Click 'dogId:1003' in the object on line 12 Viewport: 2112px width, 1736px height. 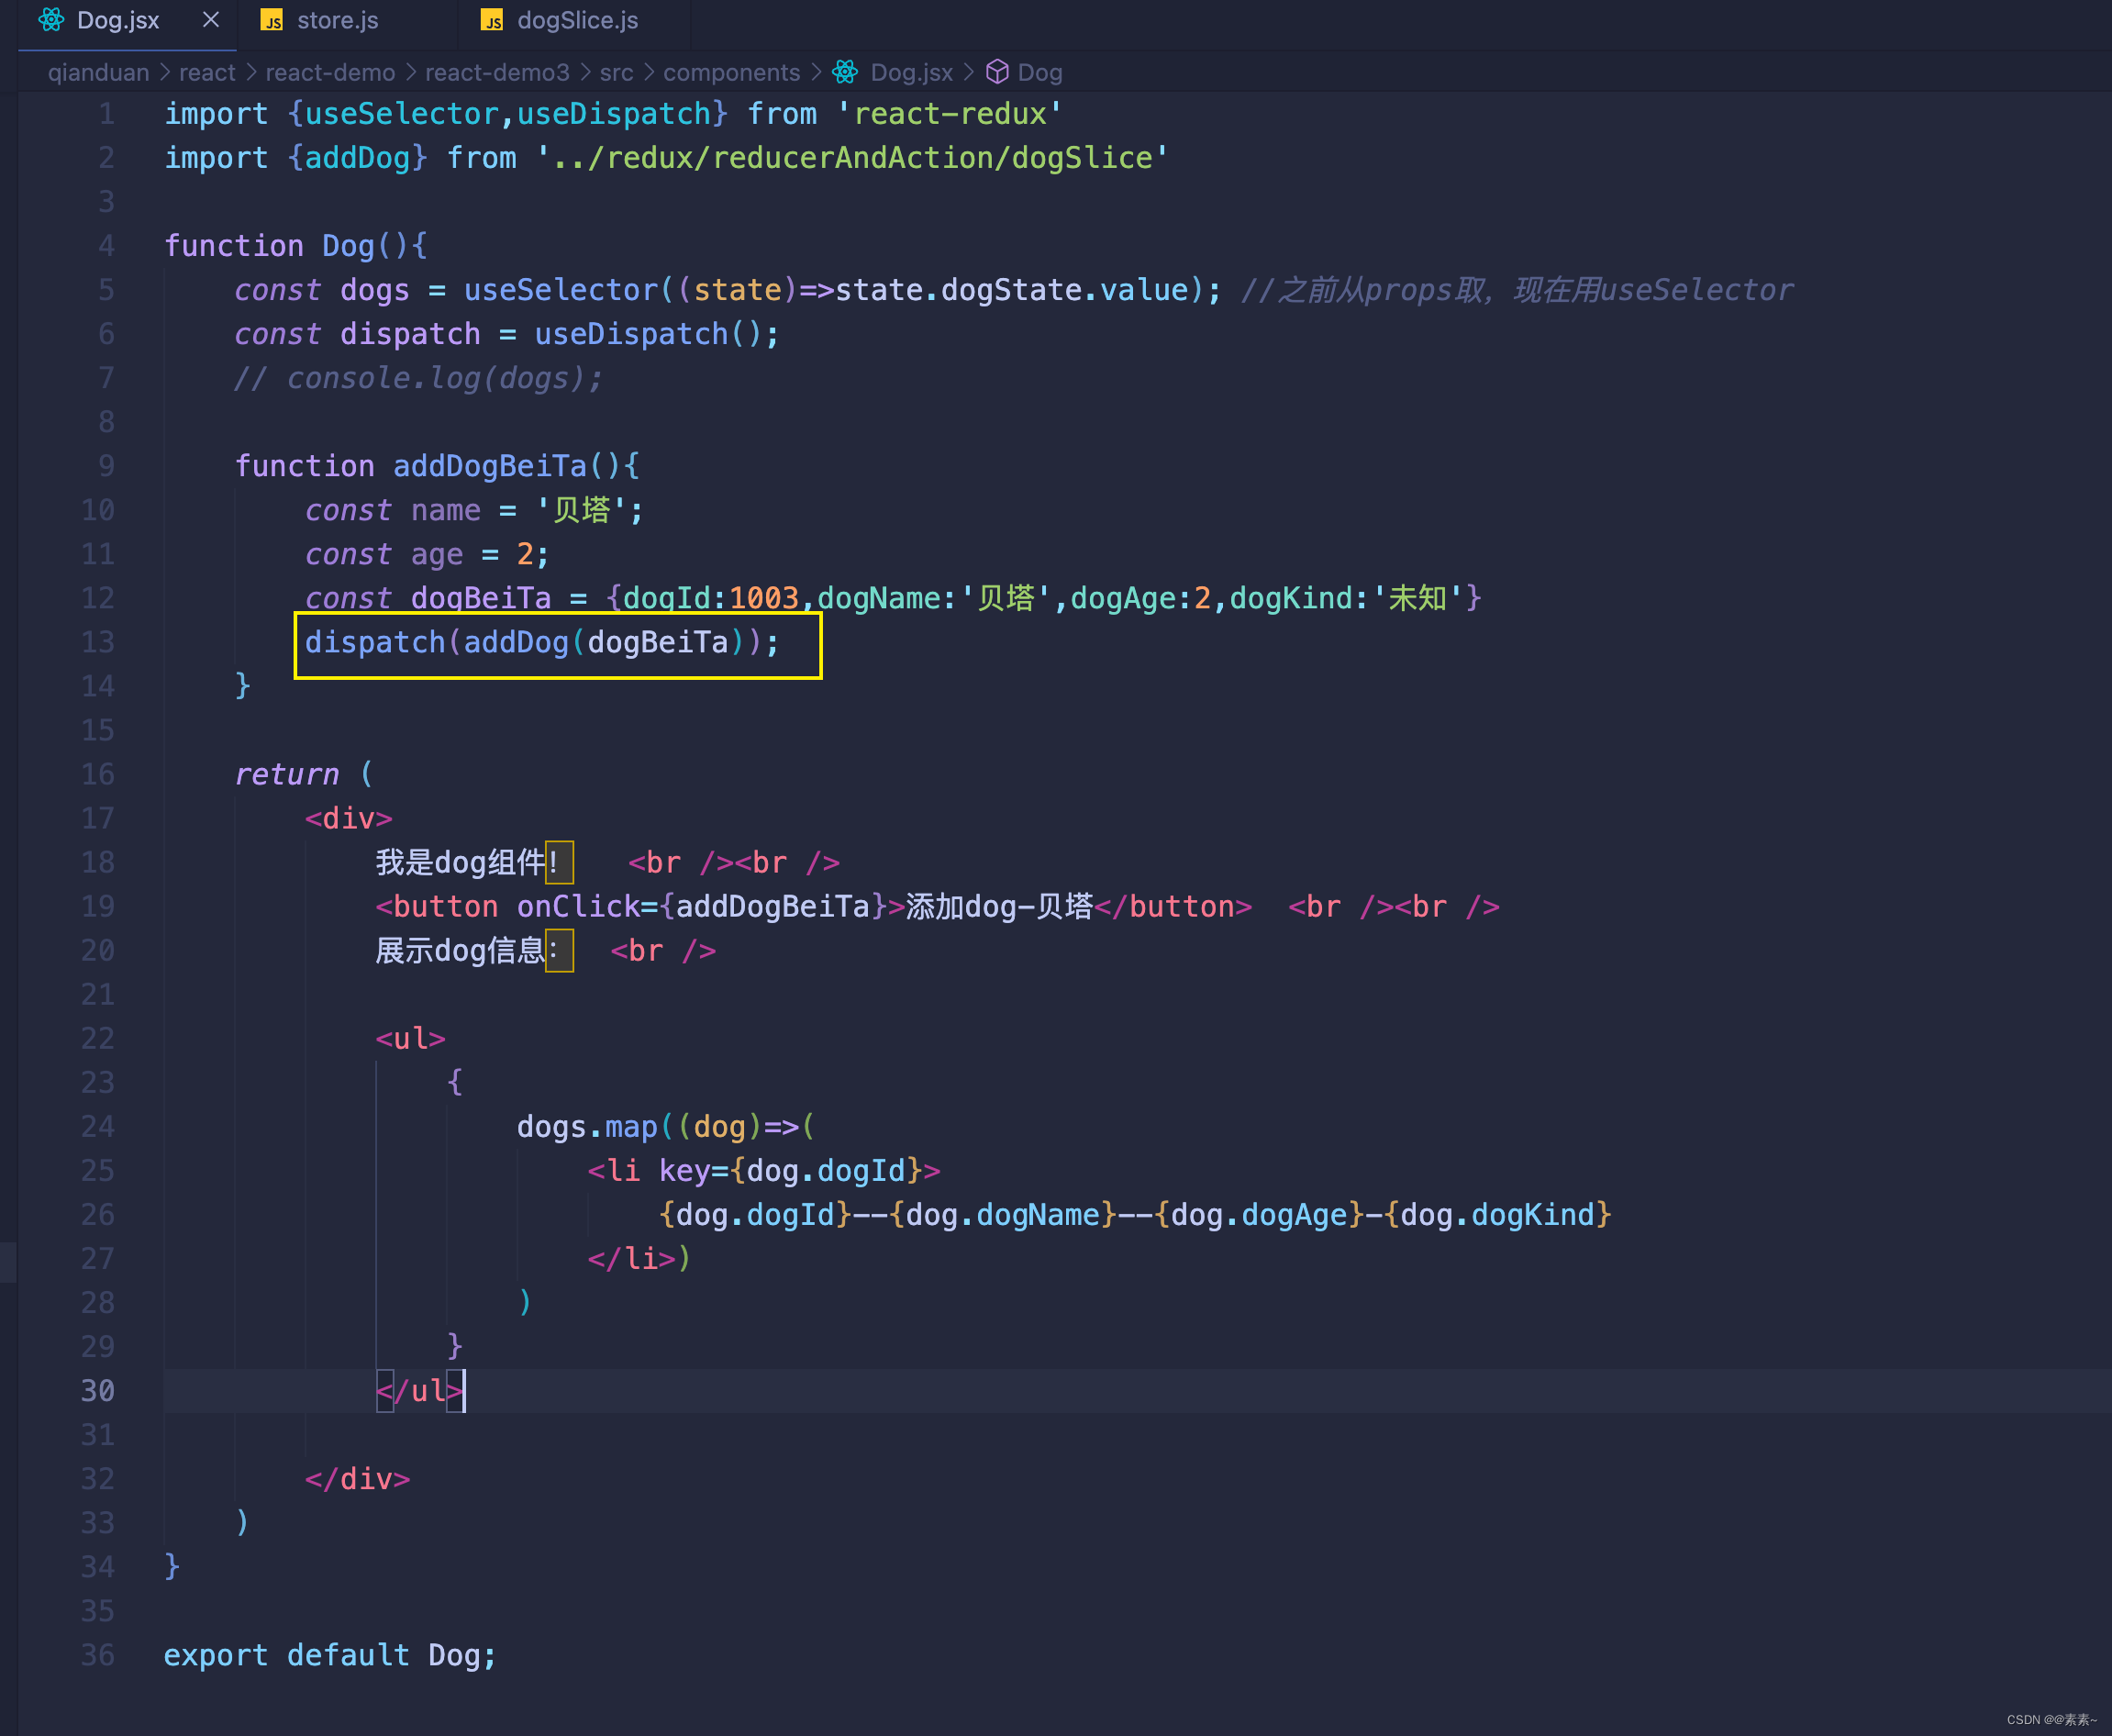click(x=710, y=598)
